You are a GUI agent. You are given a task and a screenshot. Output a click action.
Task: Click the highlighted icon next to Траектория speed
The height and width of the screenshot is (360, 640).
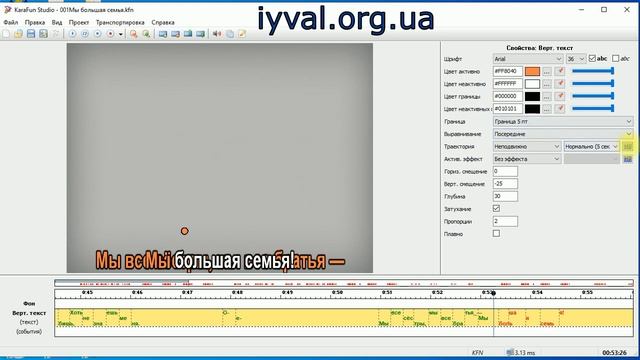[x=628, y=147]
